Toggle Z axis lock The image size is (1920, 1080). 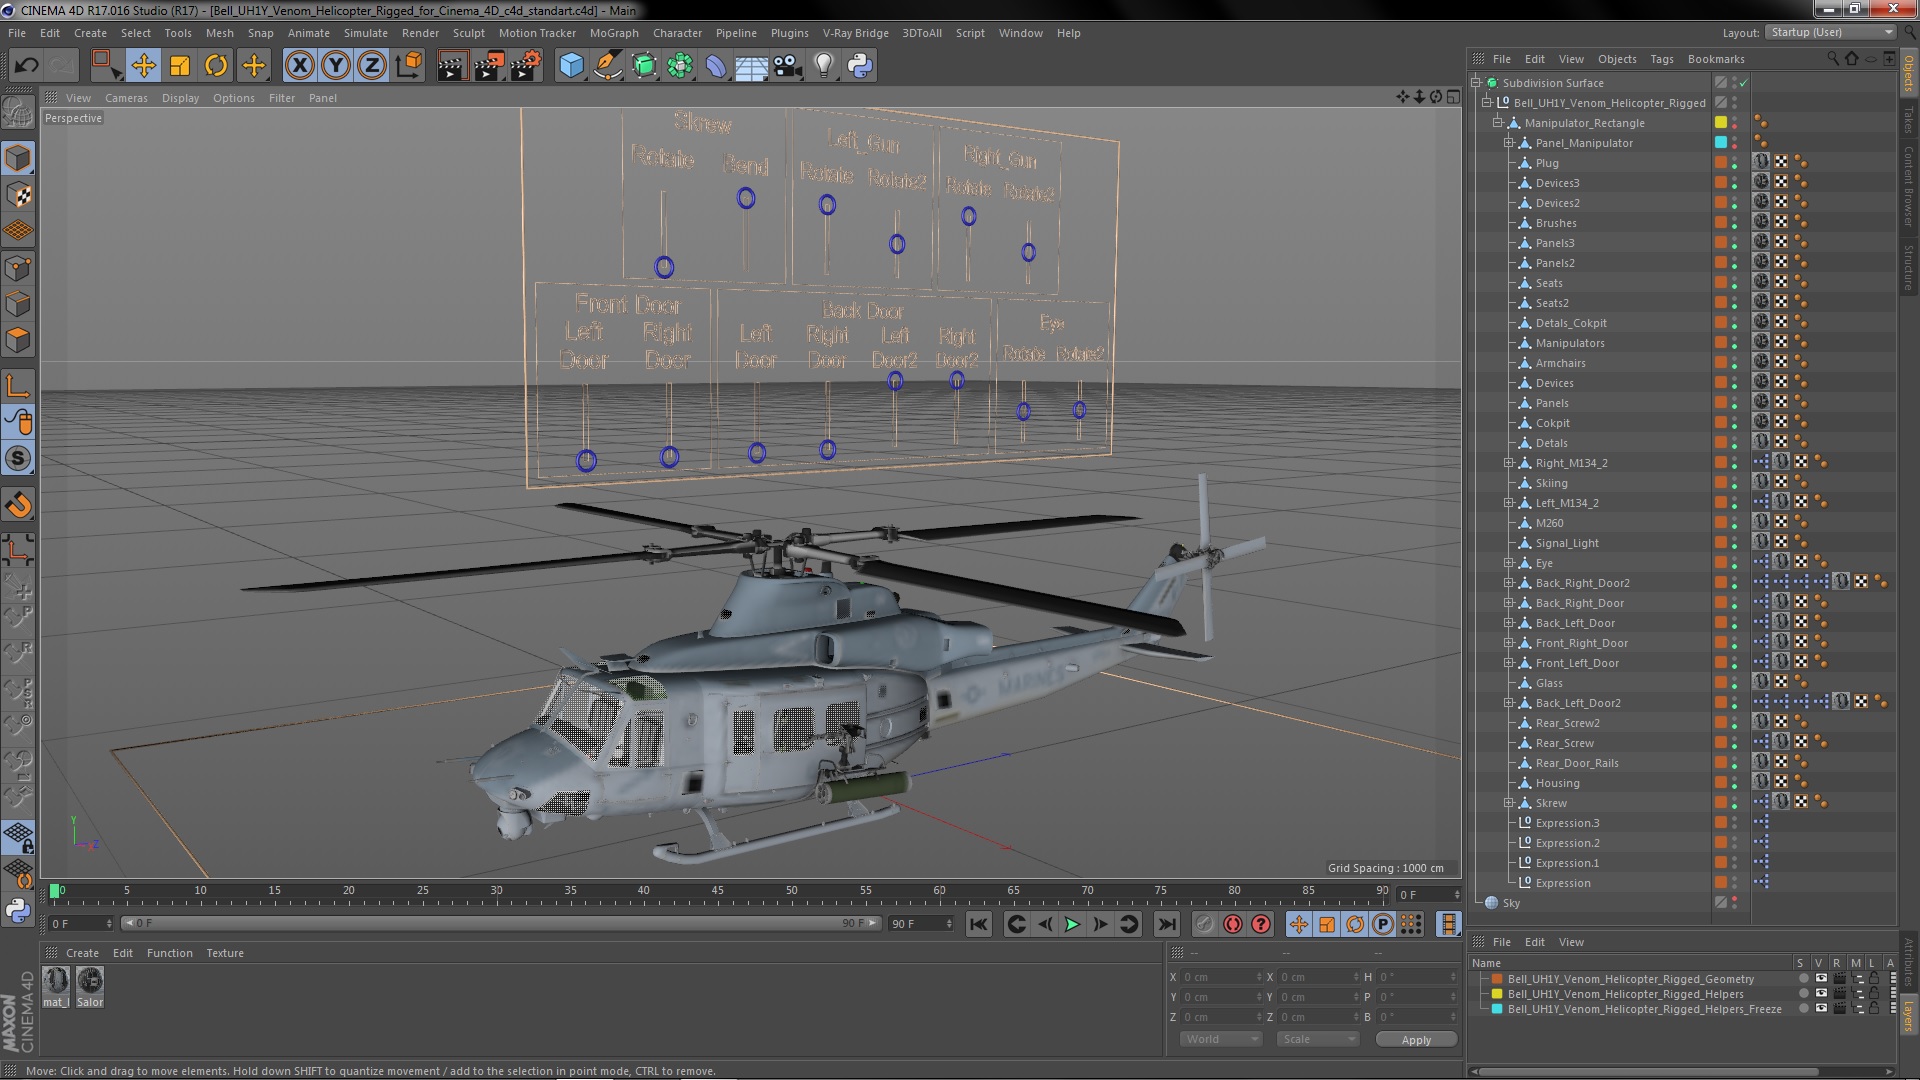(x=371, y=66)
